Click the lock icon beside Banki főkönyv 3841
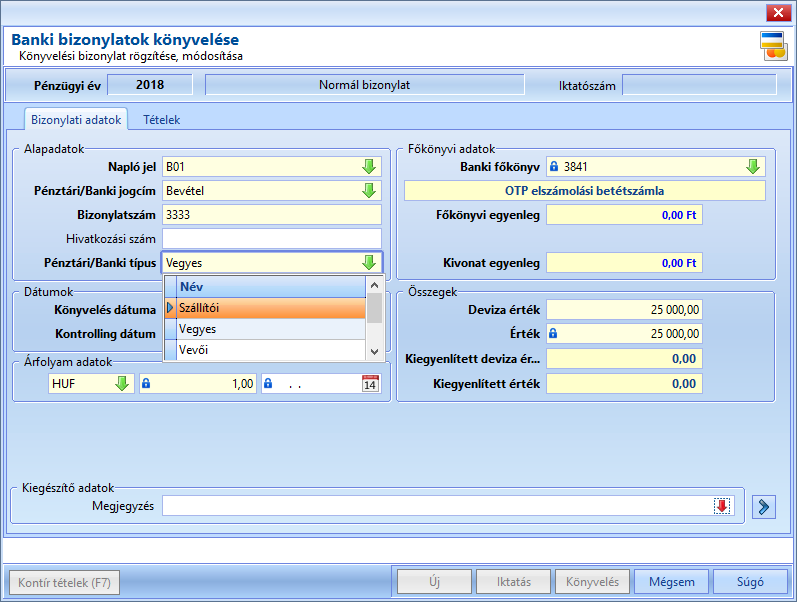Image resolution: width=797 pixels, height=602 pixels. coord(554,166)
